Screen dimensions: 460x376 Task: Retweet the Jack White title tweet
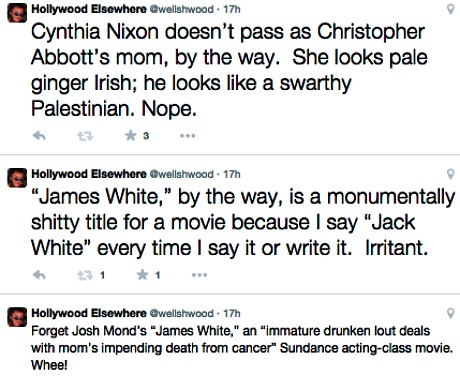(x=85, y=275)
